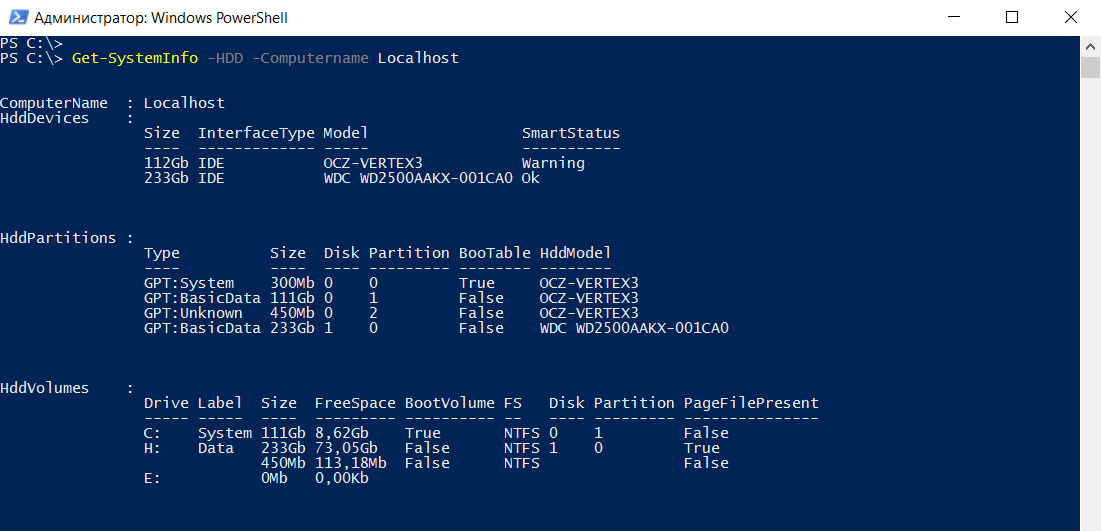The image size is (1101, 531).
Task: Click the -HDD parameter in the command
Action: [x=225, y=58]
